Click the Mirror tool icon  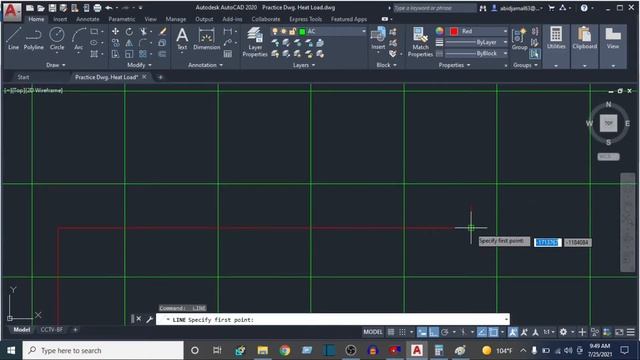coord(129,42)
